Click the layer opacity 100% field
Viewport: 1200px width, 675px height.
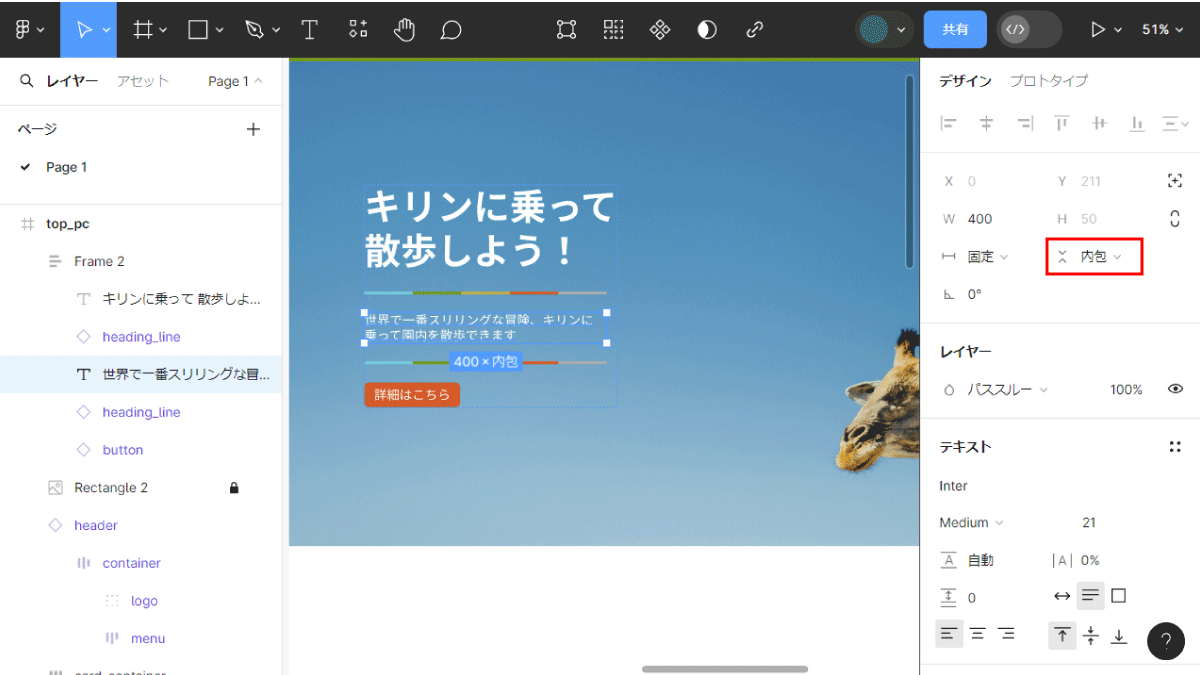click(1126, 390)
